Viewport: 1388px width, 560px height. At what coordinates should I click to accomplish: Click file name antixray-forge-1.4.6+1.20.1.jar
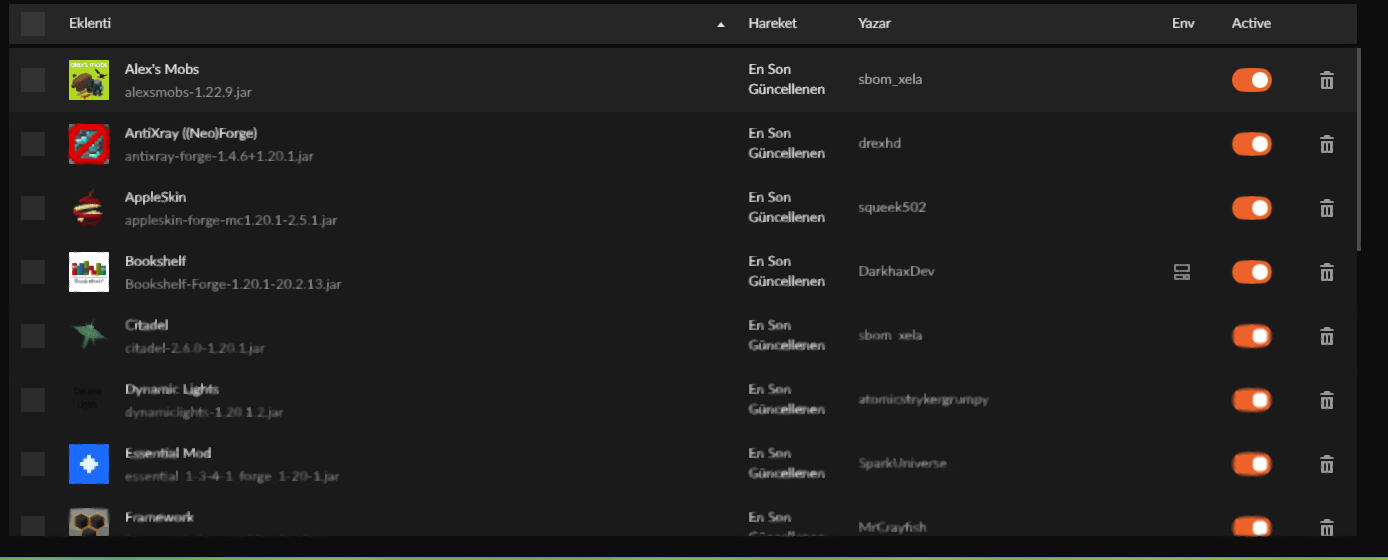pyautogui.click(x=219, y=156)
